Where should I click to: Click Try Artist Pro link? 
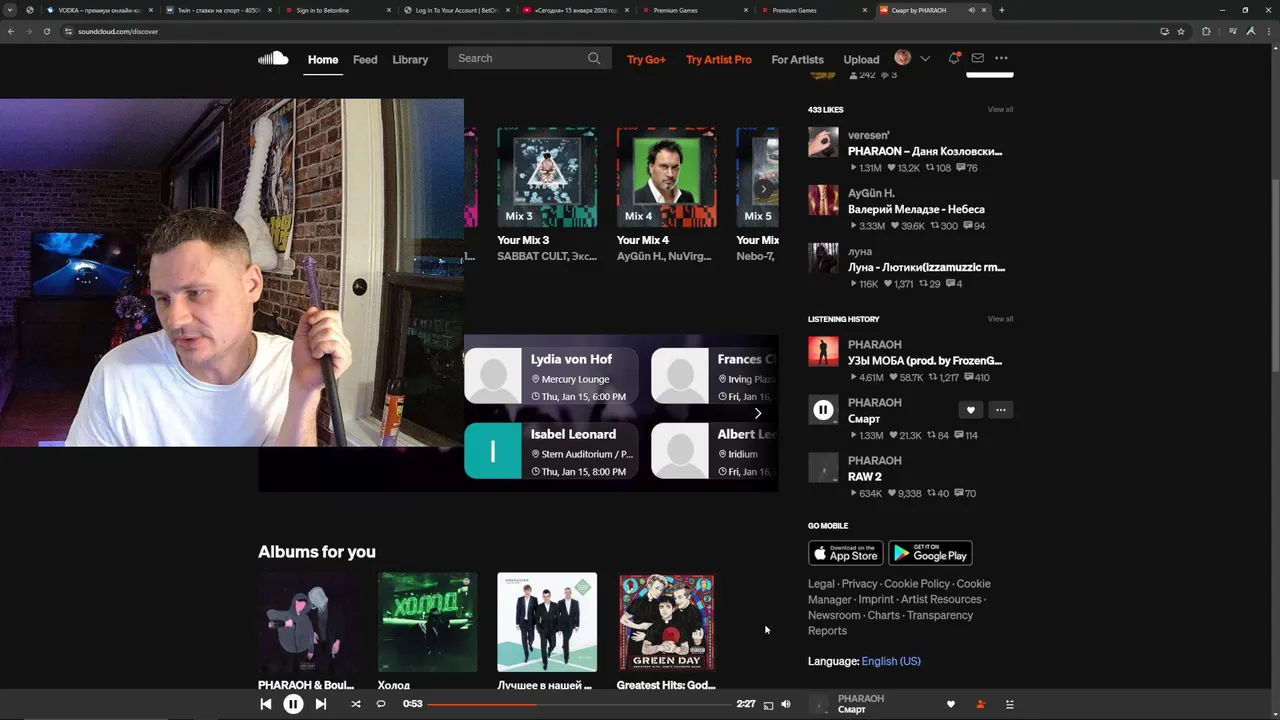pyautogui.click(x=719, y=59)
